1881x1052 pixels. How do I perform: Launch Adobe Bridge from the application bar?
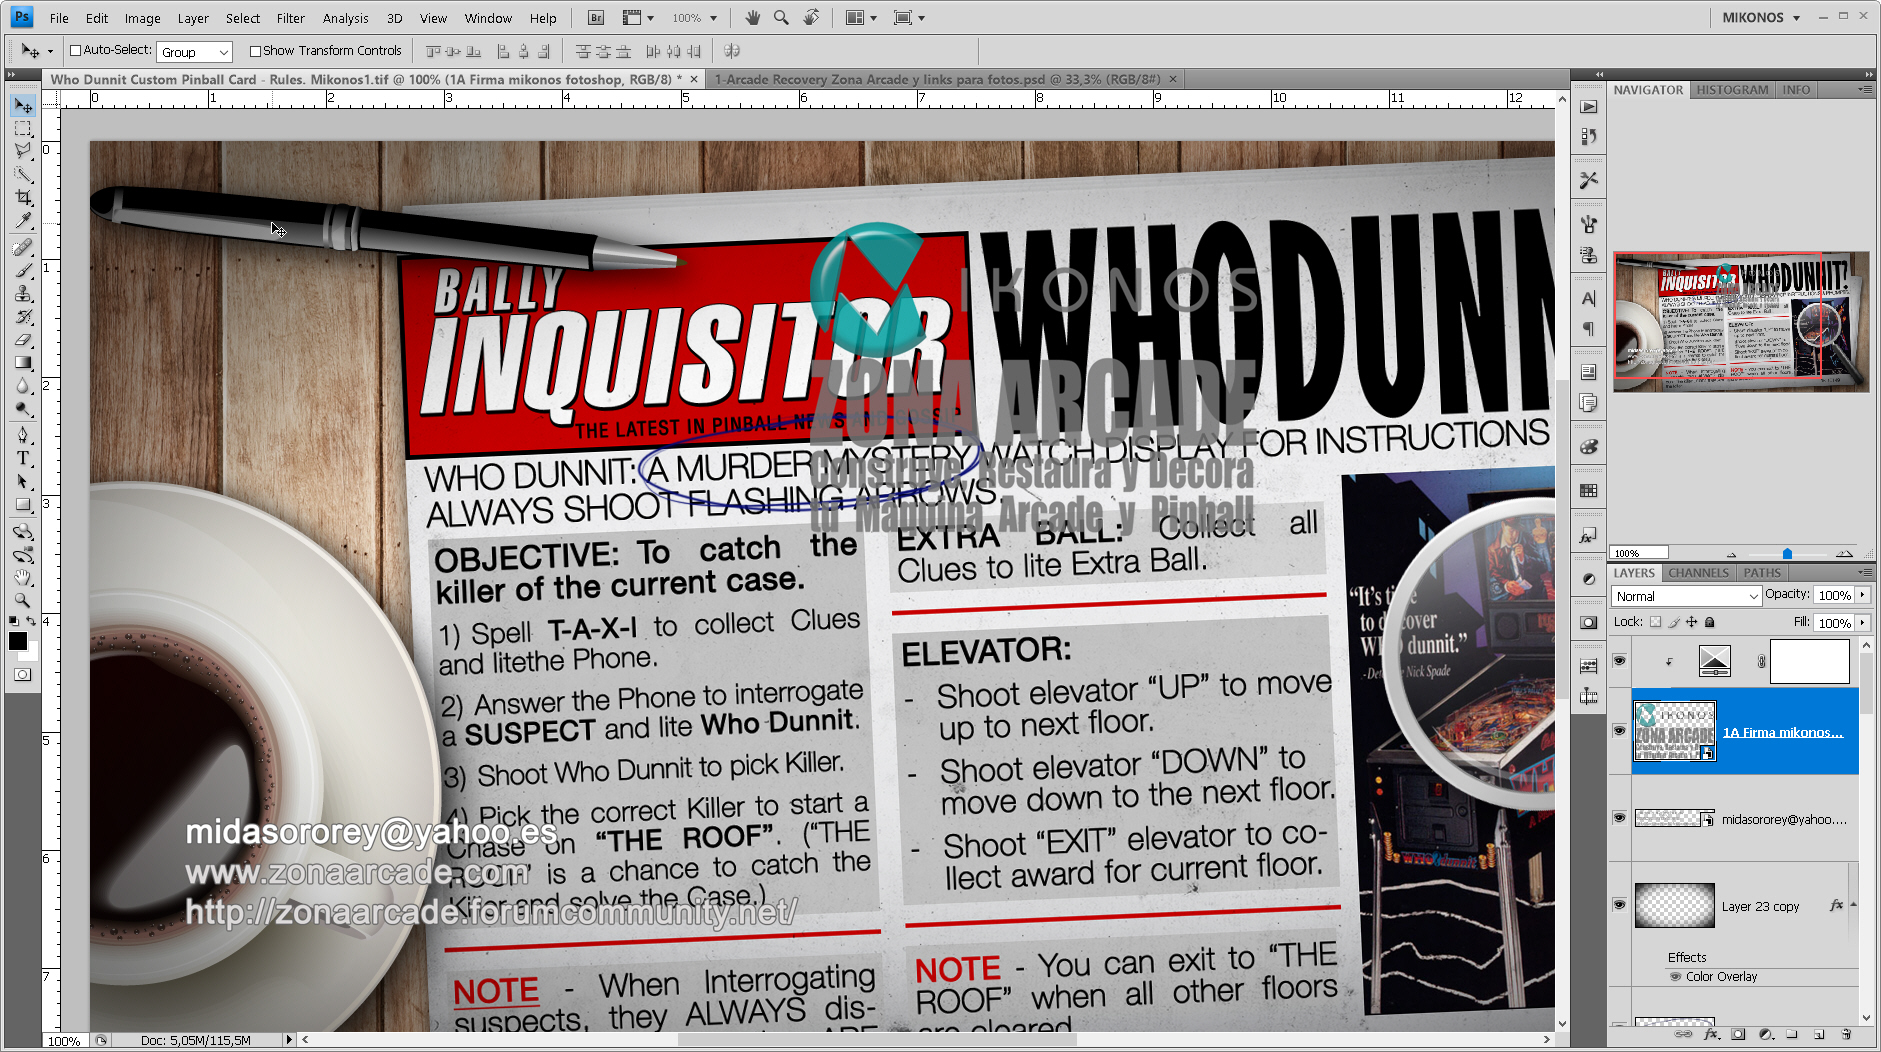pyautogui.click(x=596, y=18)
